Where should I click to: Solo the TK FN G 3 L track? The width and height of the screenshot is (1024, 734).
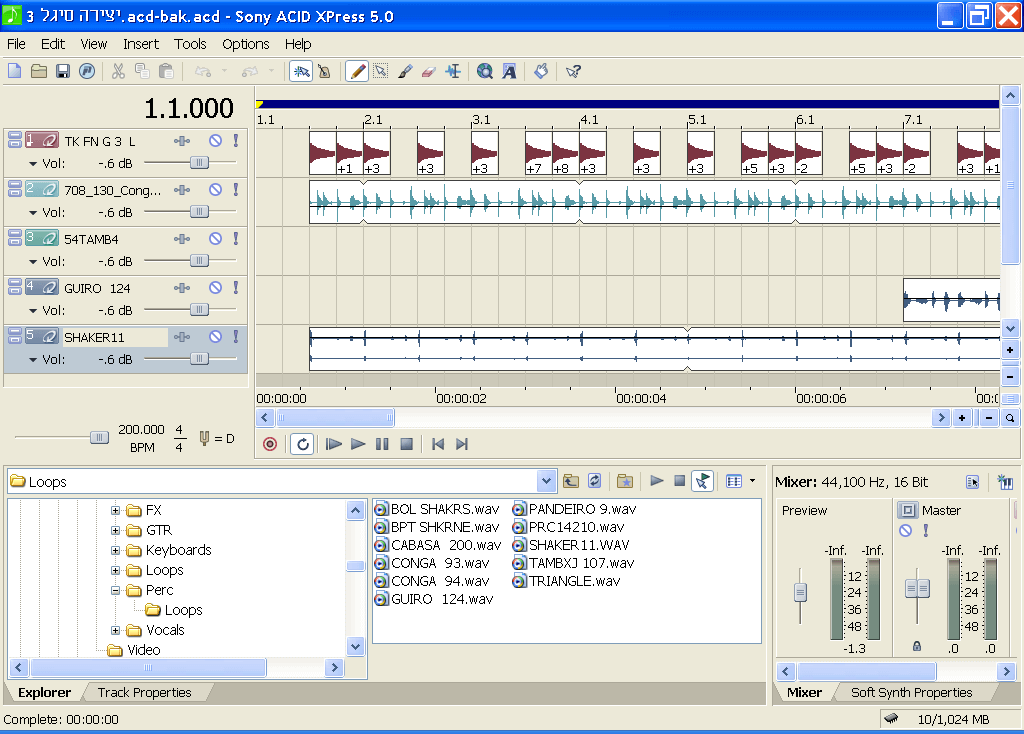(x=236, y=141)
